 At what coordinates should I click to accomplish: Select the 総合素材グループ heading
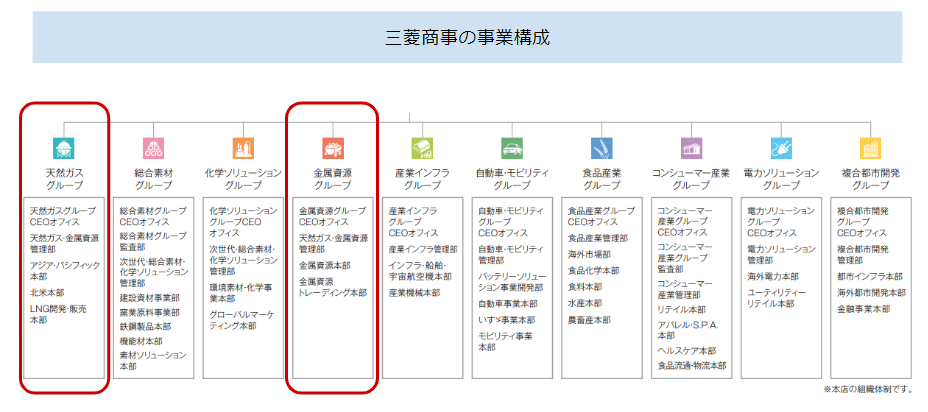tap(153, 179)
